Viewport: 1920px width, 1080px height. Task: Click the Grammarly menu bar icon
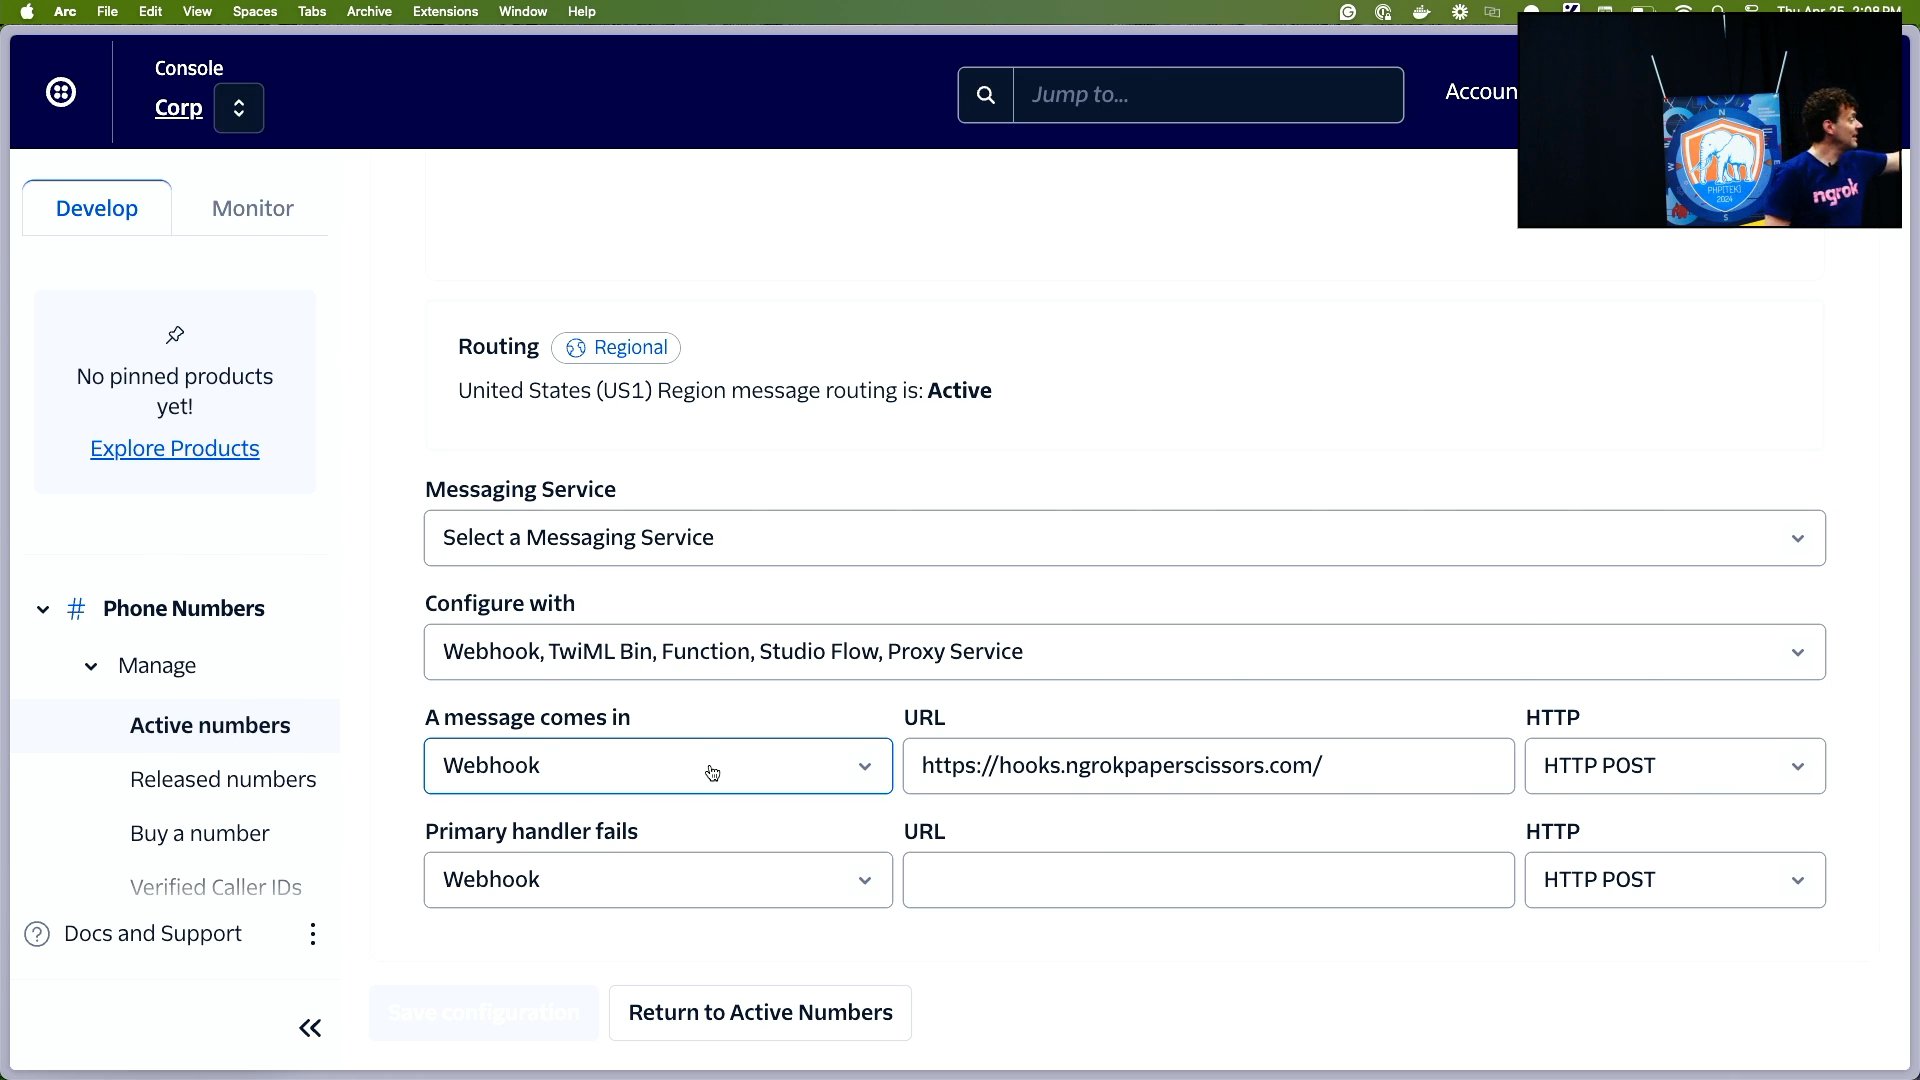click(x=1348, y=12)
